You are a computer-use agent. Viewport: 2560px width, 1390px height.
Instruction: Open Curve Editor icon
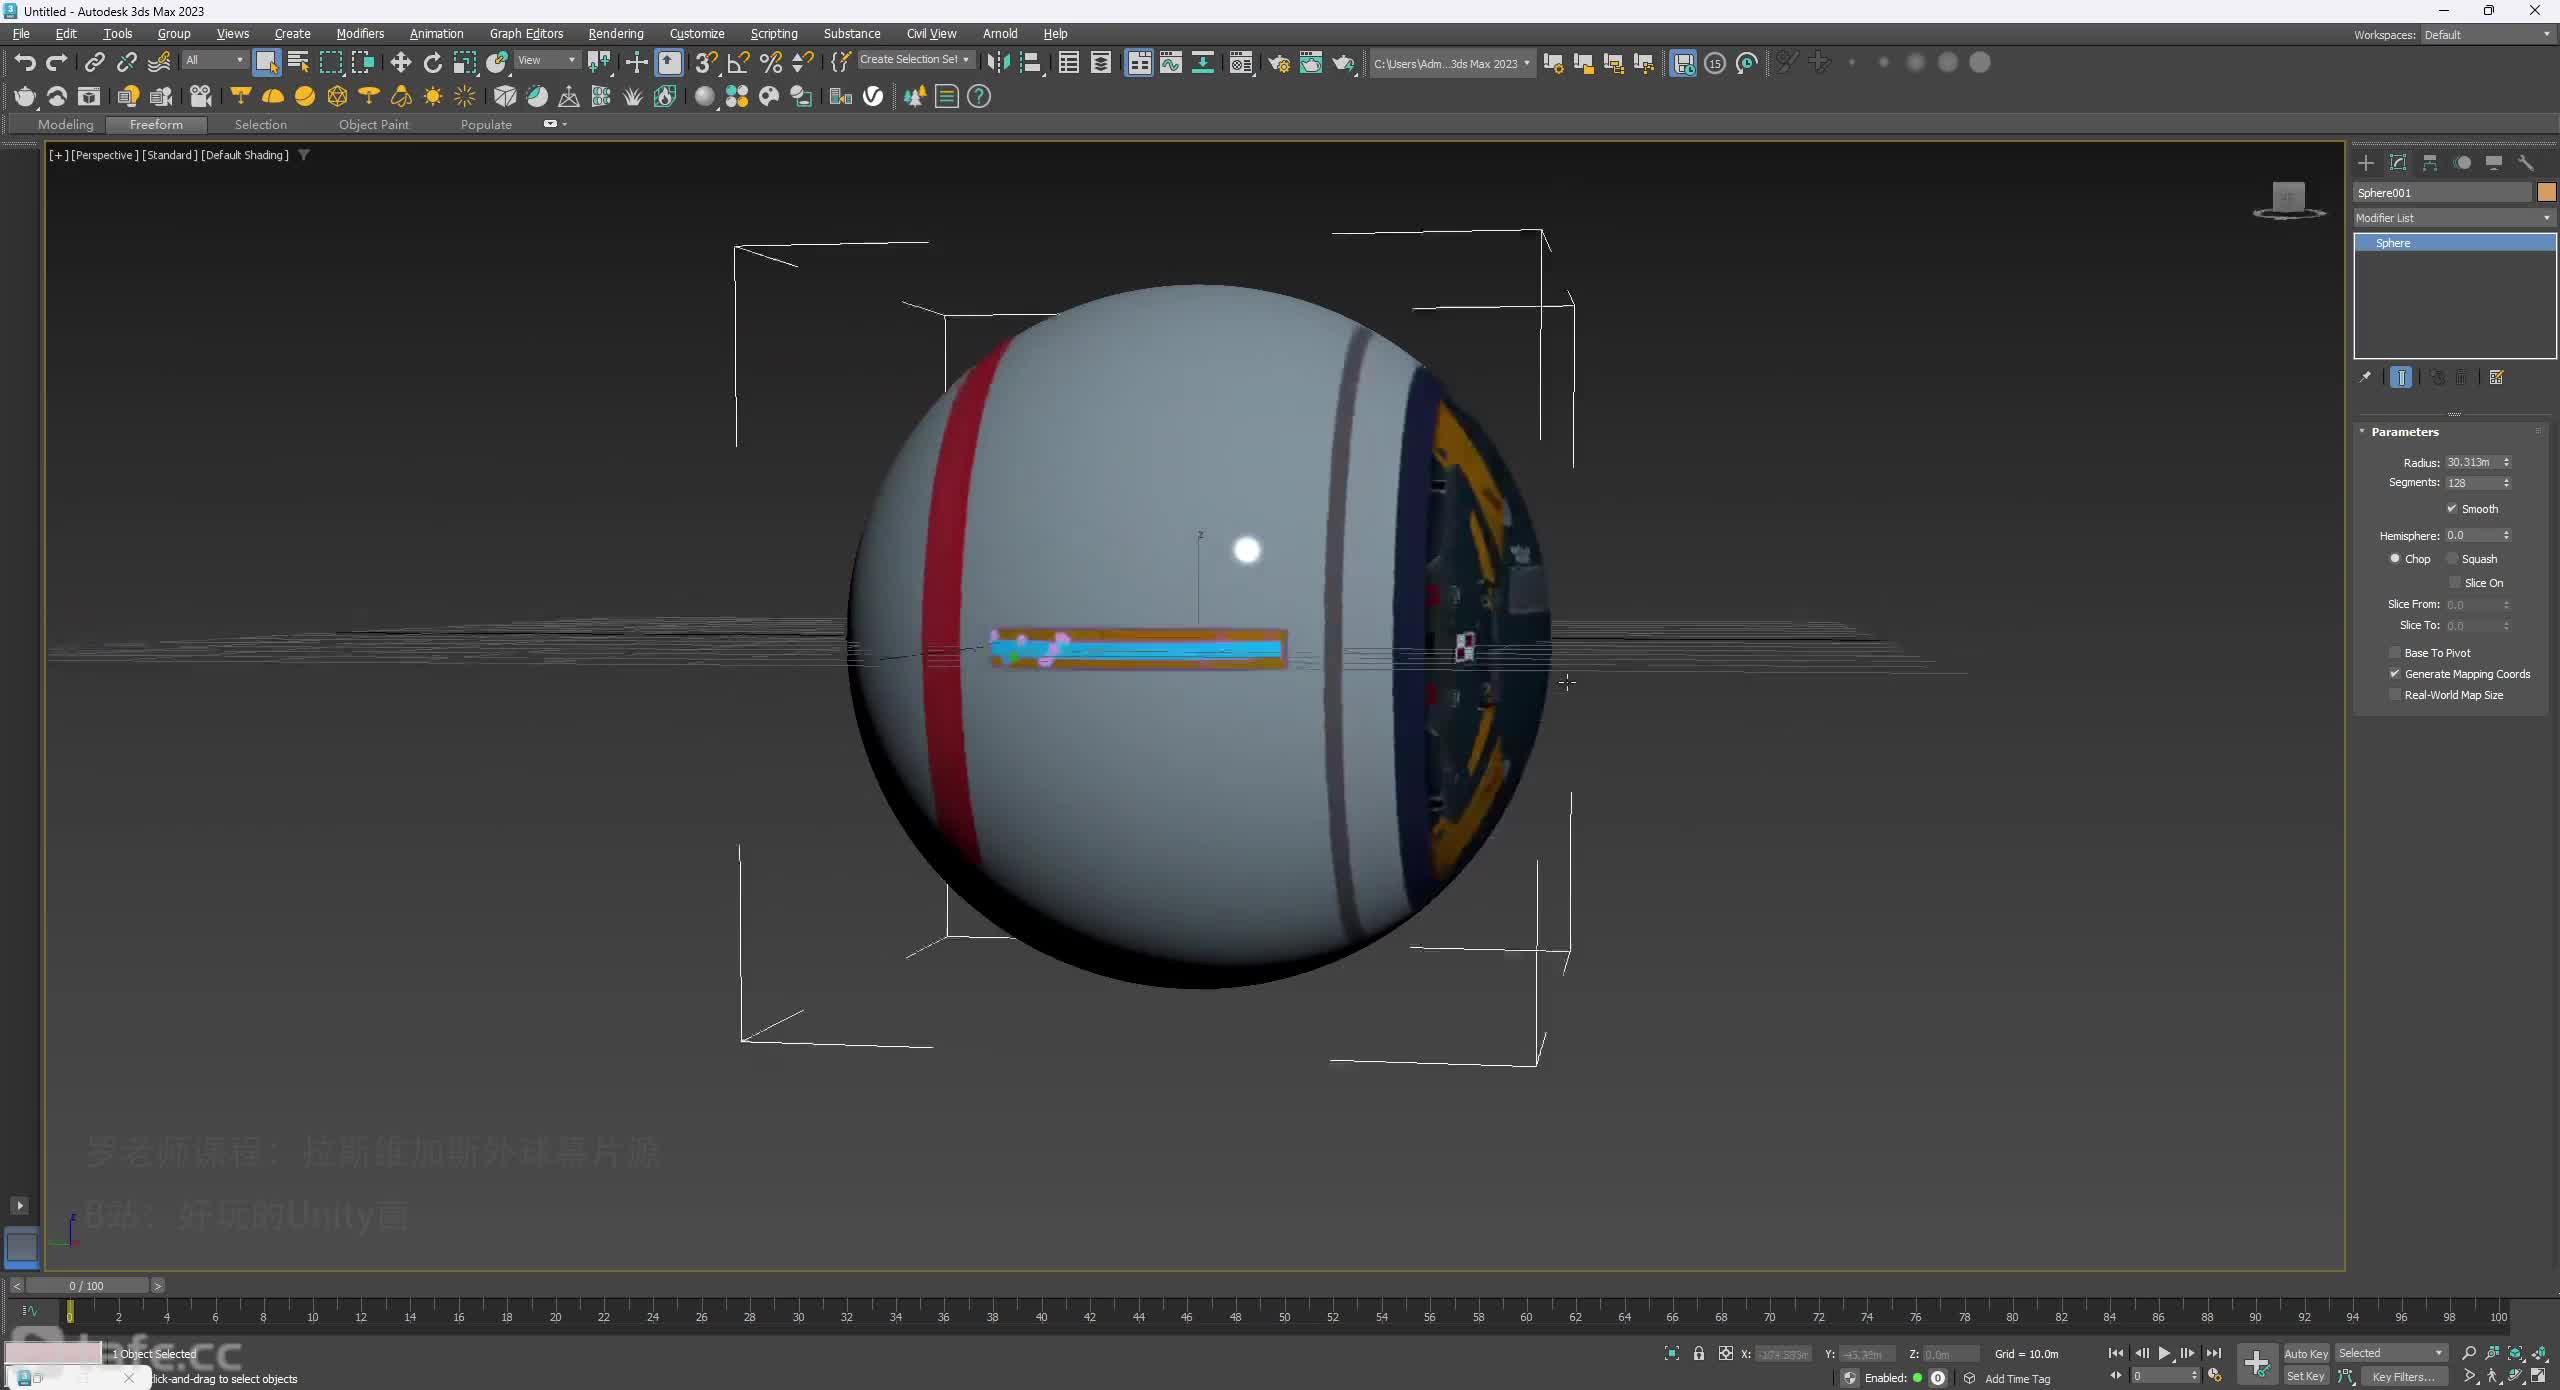[x=1170, y=63]
